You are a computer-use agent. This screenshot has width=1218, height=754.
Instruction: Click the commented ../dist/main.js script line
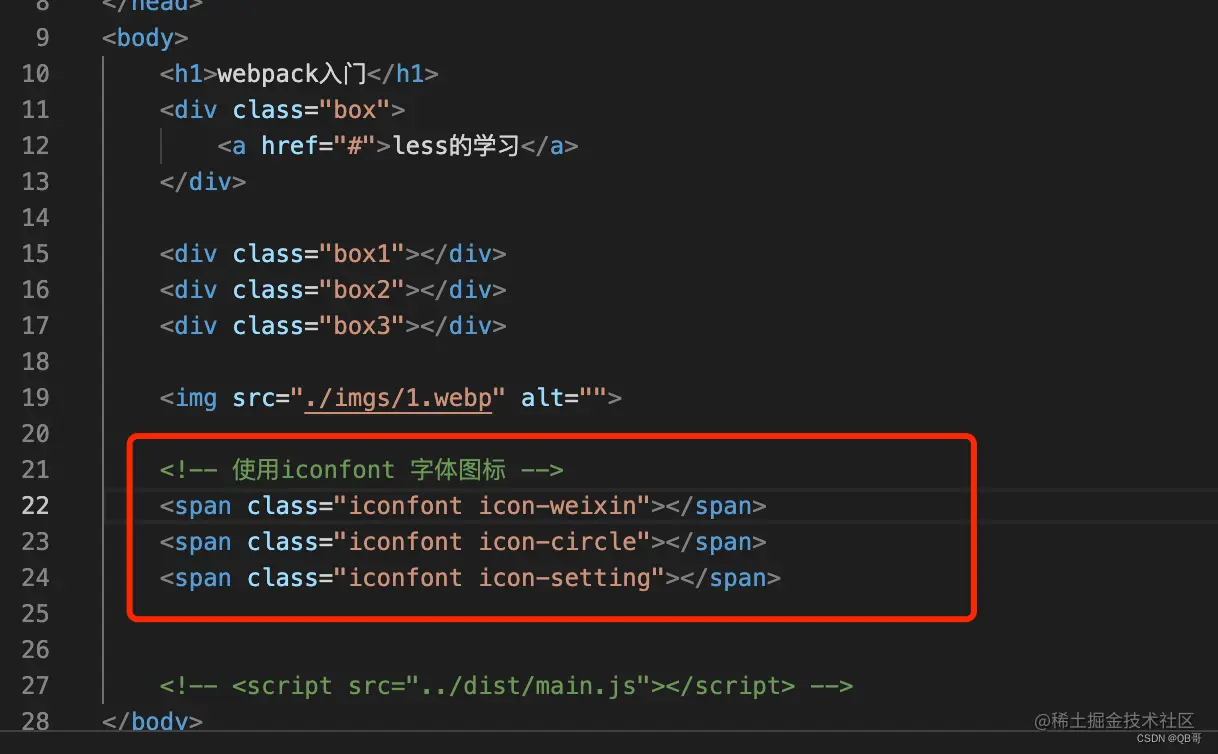tap(506, 686)
